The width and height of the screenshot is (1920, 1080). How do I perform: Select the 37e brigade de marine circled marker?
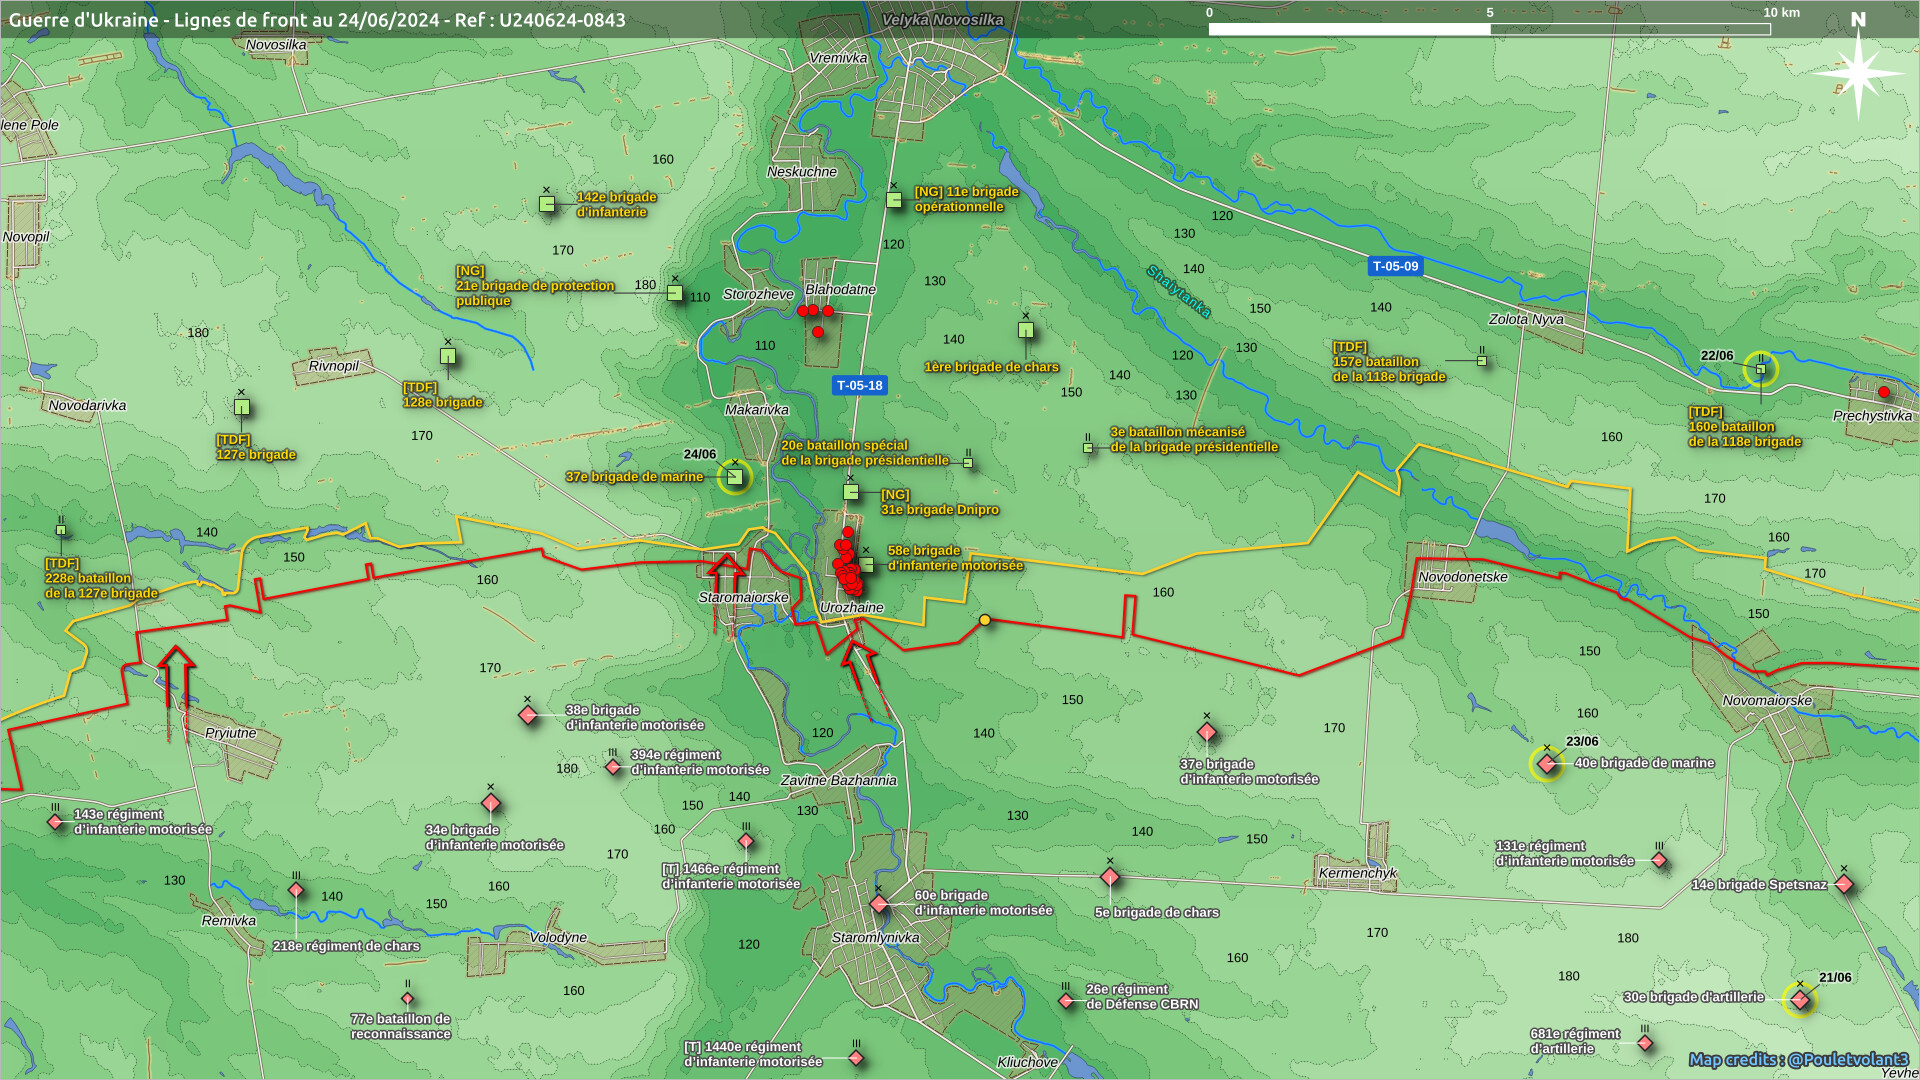click(x=735, y=477)
